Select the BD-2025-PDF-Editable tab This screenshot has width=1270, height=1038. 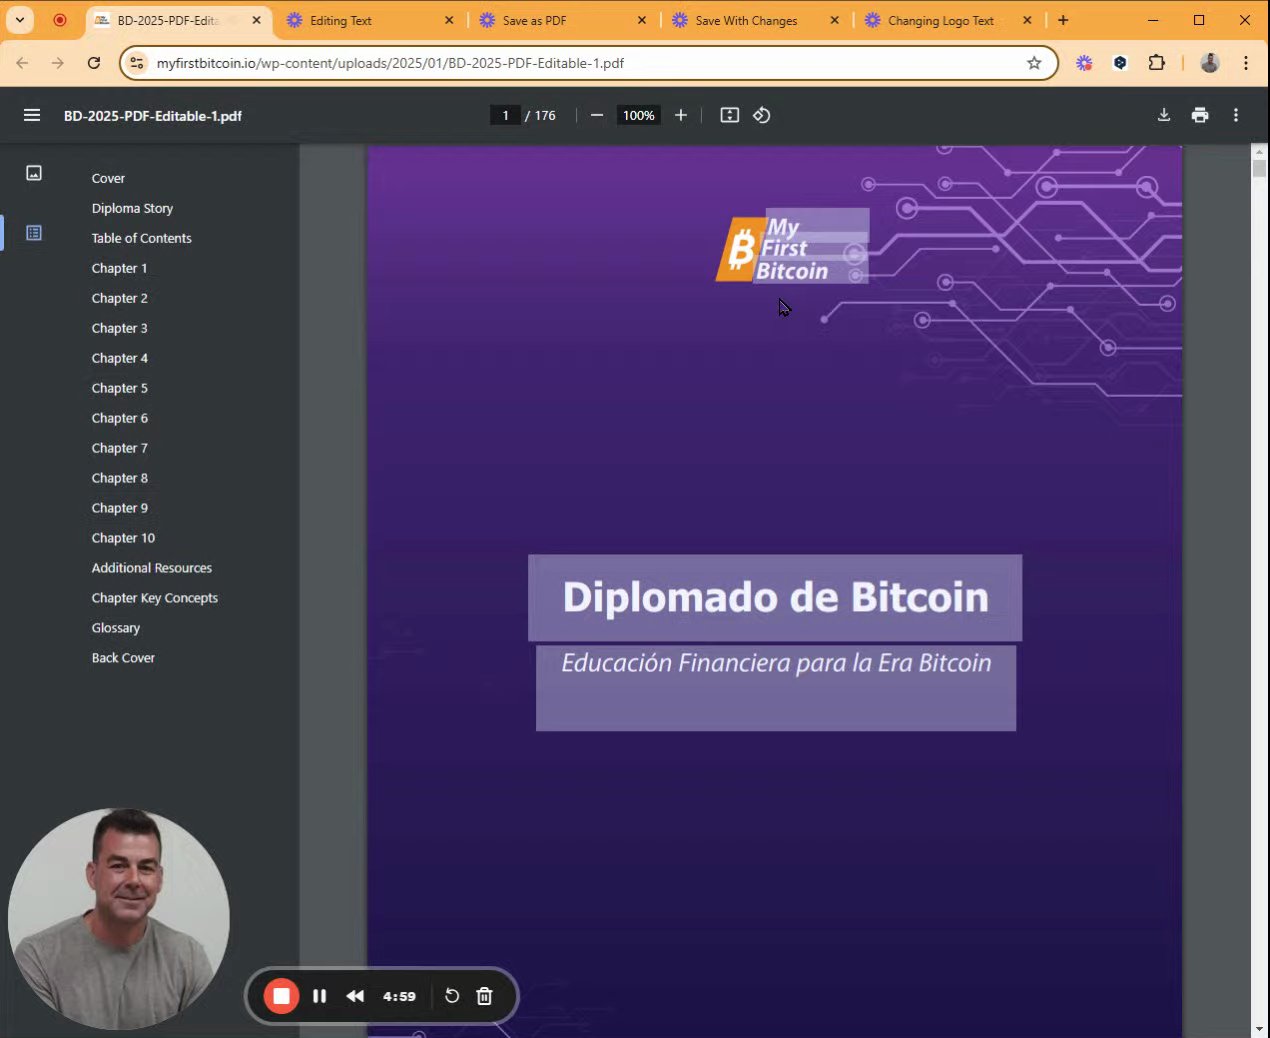tap(178, 20)
